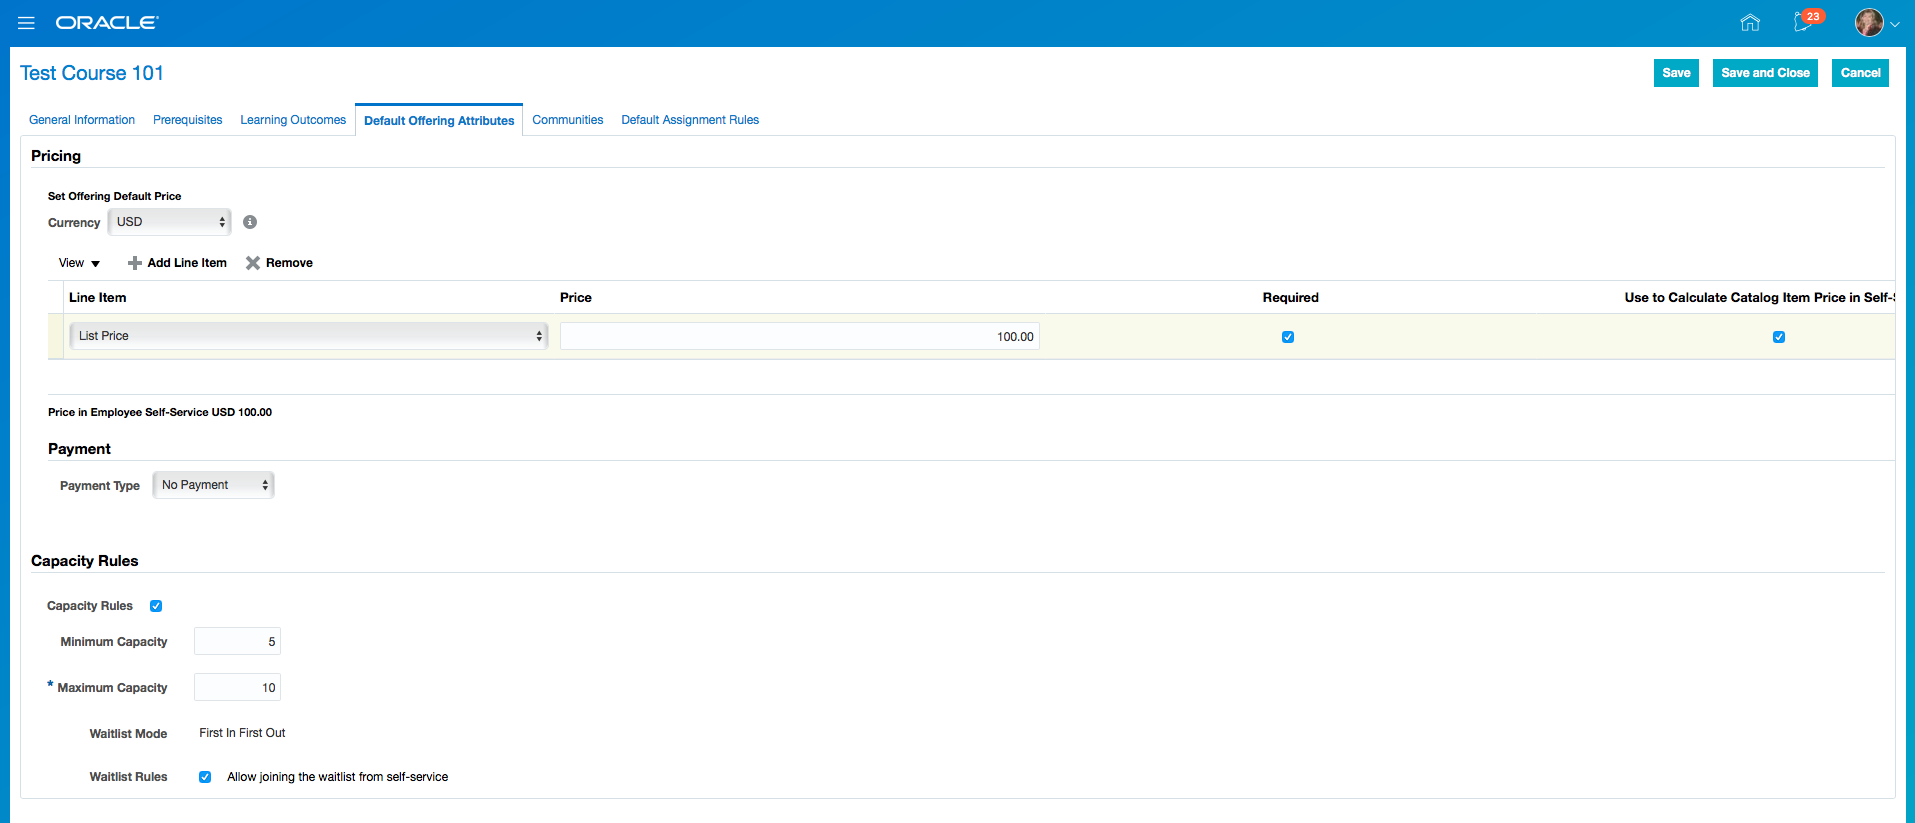Click the Line Item column header
The width and height of the screenshot is (1915, 823).
click(98, 298)
